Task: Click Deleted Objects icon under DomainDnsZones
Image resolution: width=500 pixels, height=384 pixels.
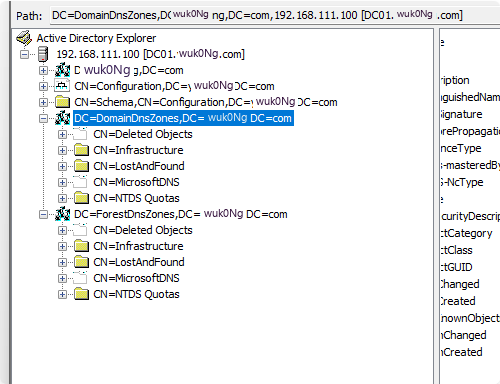Action: pyautogui.click(x=81, y=134)
